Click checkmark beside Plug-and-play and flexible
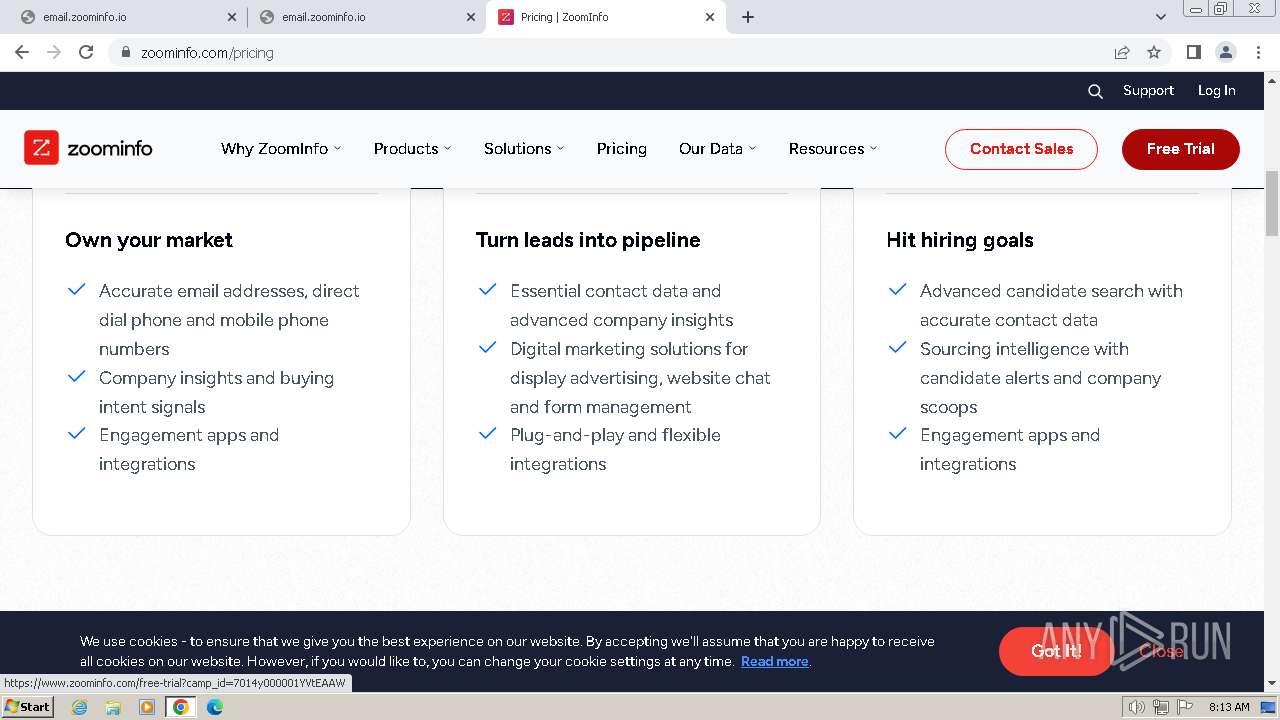 [x=487, y=434]
